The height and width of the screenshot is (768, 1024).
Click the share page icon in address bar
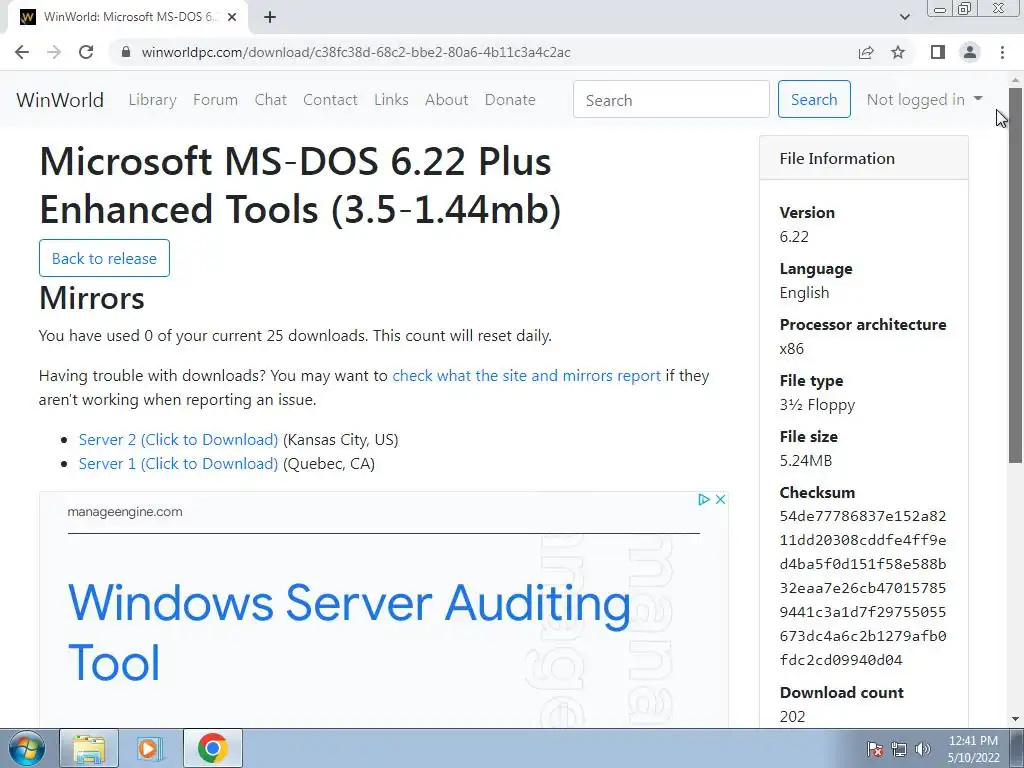coord(866,52)
